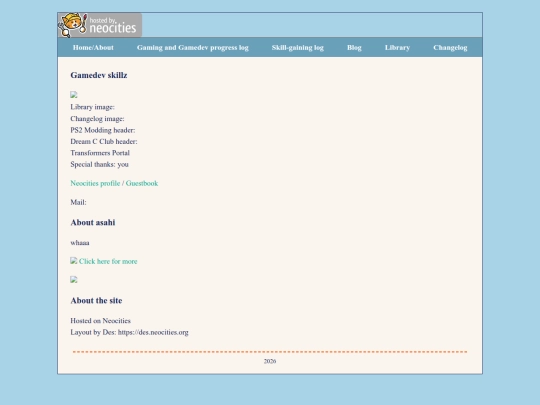
Task: Click the Dream C Club header: line
Action: tap(104, 142)
